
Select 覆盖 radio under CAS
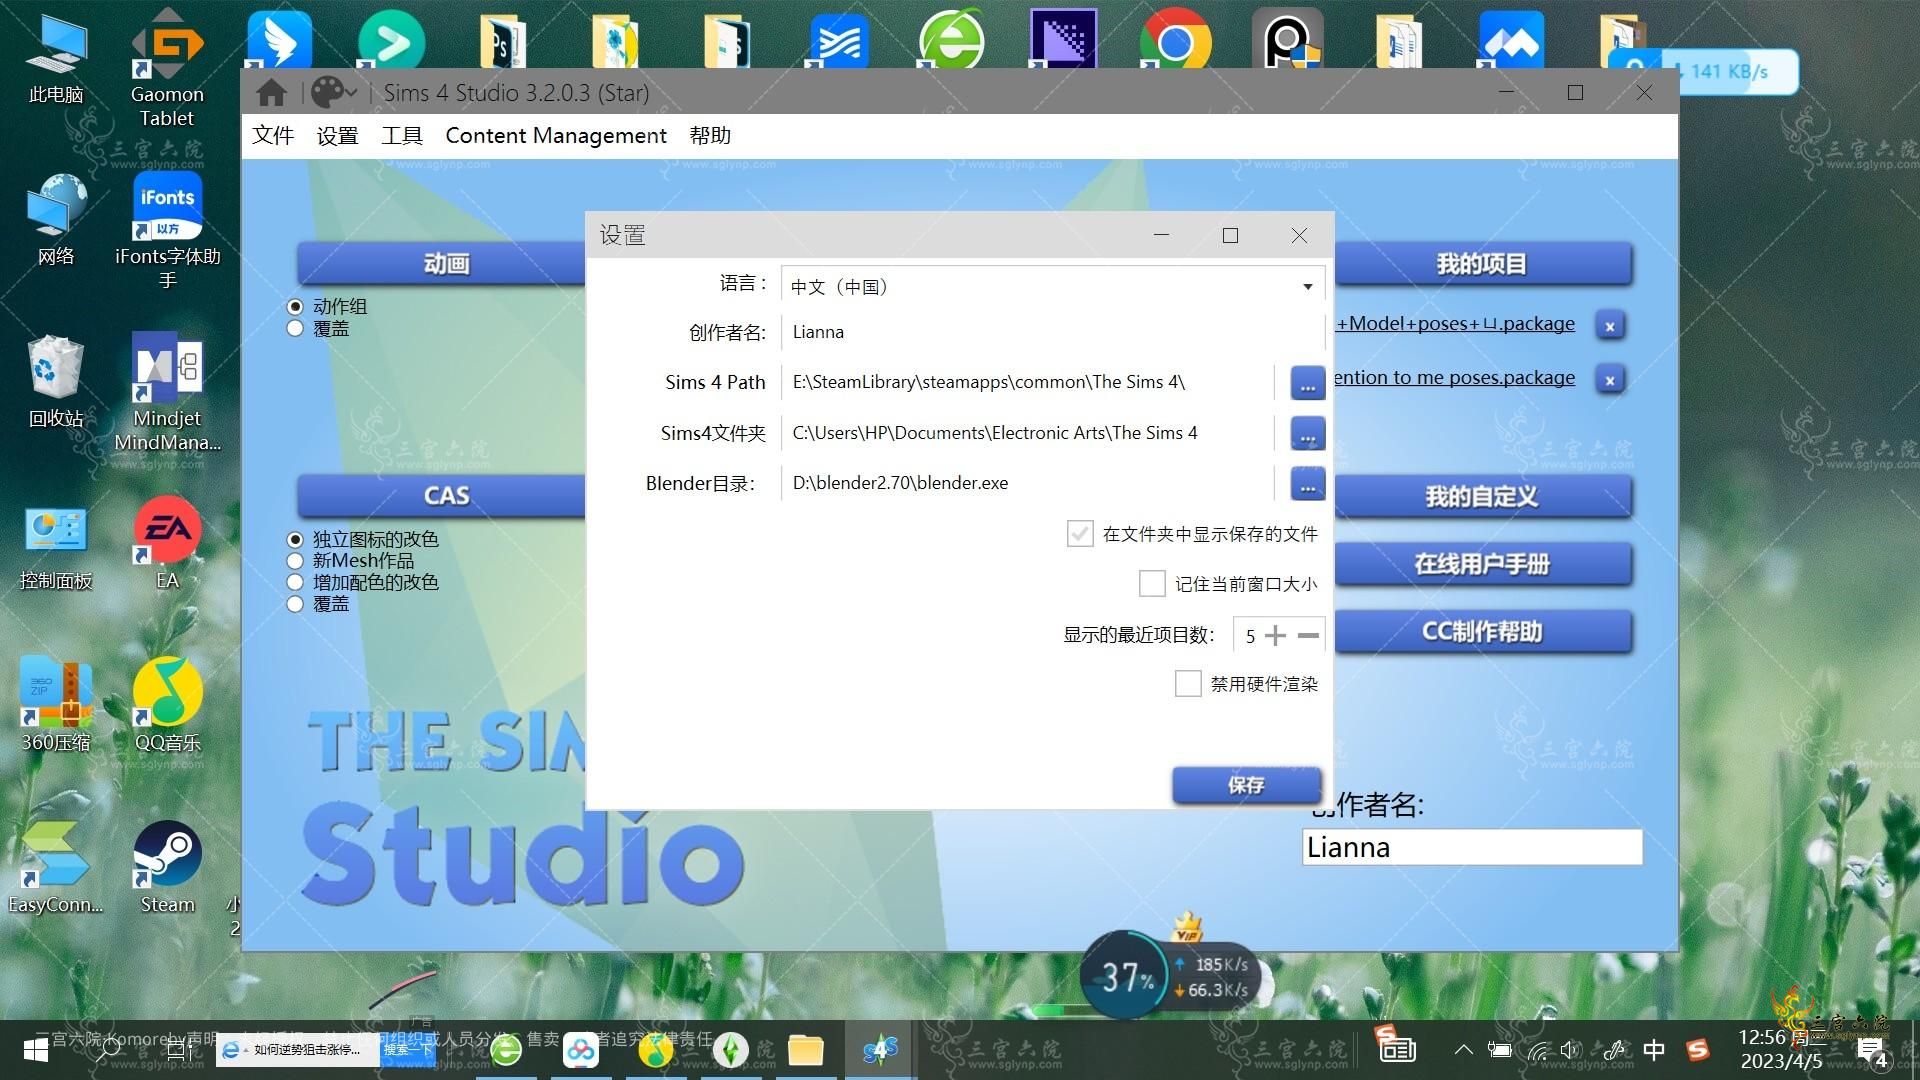295,604
